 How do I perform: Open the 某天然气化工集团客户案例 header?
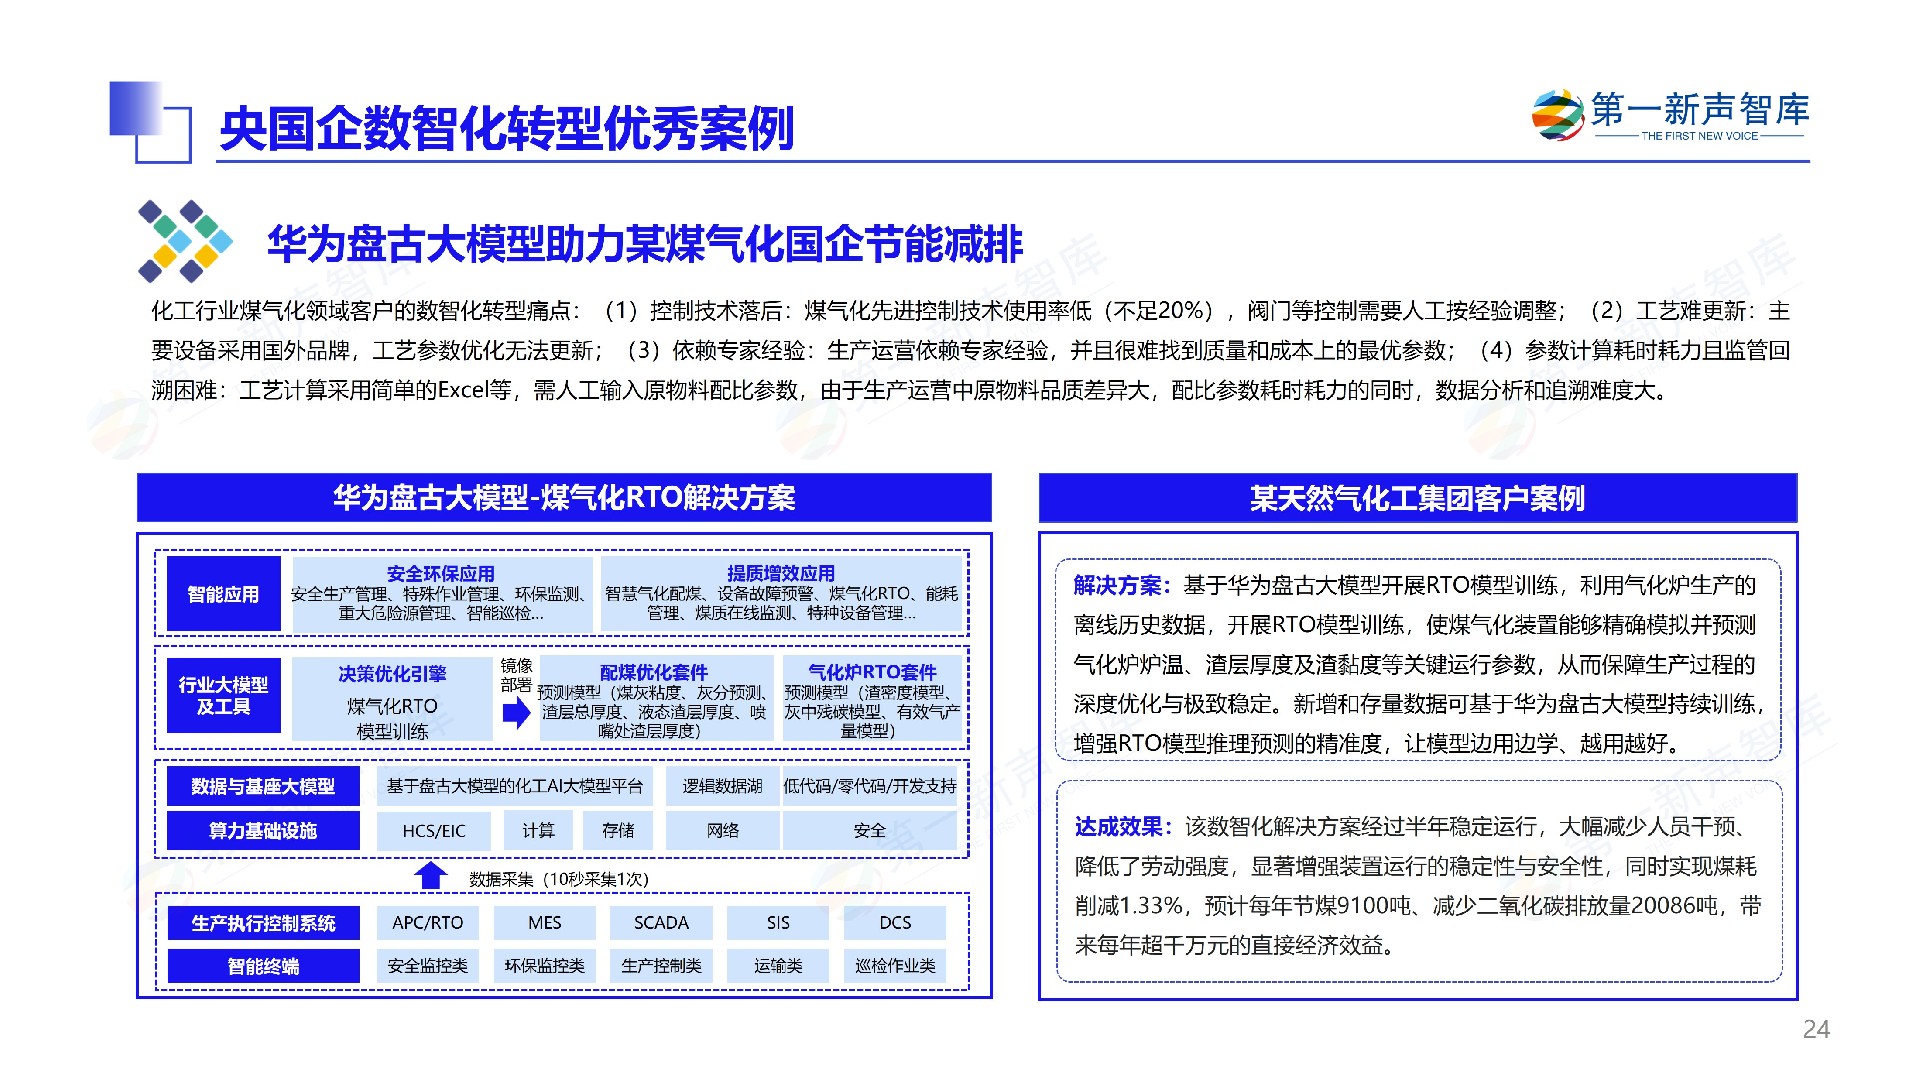click(x=1417, y=498)
